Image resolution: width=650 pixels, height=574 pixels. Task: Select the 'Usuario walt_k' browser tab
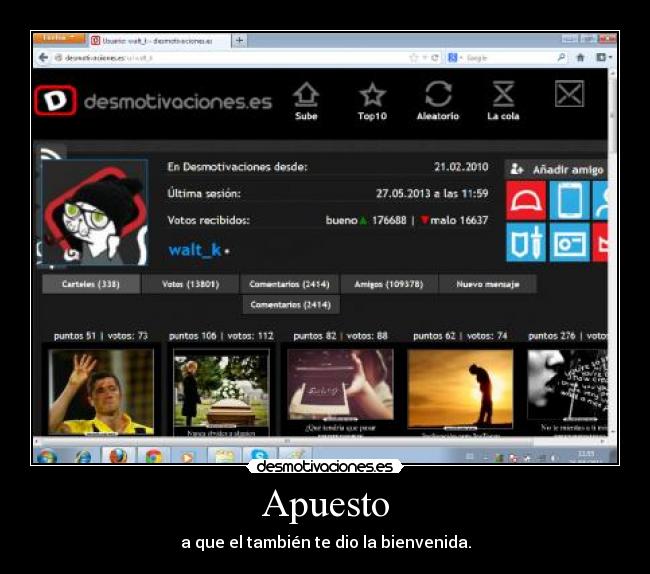159,41
